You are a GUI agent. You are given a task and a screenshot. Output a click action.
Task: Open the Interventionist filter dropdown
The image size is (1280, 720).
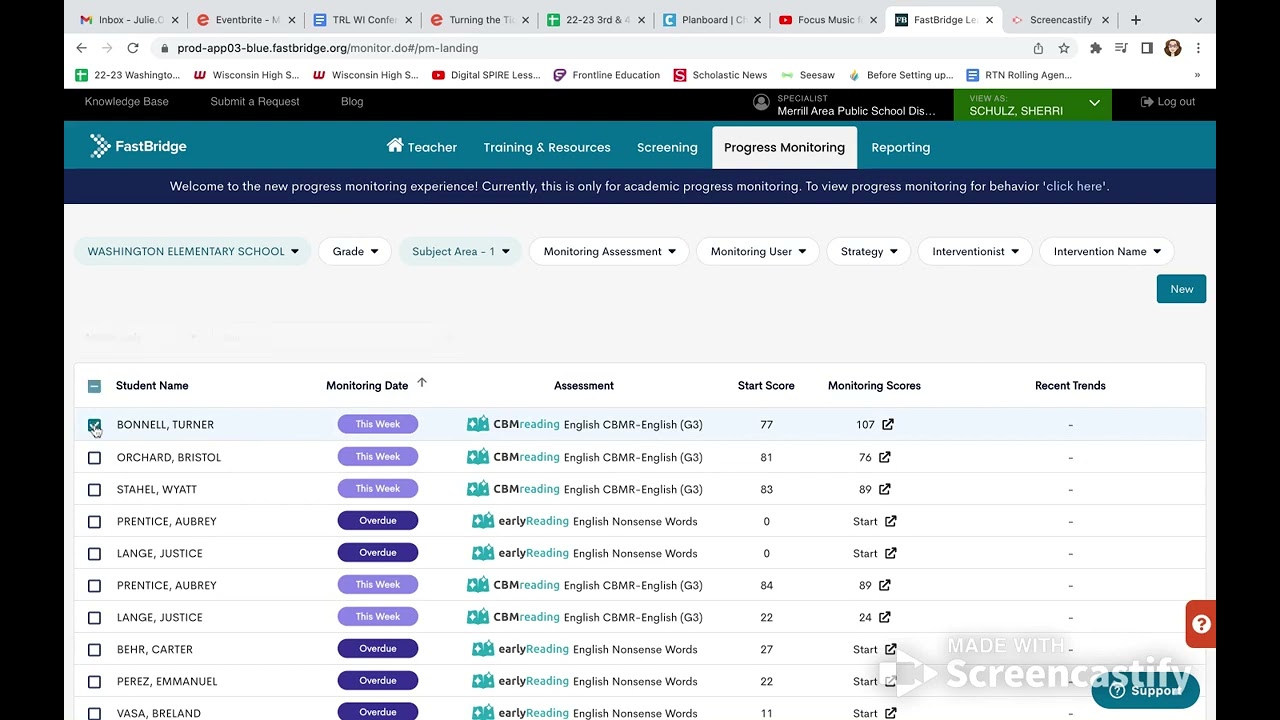(975, 251)
